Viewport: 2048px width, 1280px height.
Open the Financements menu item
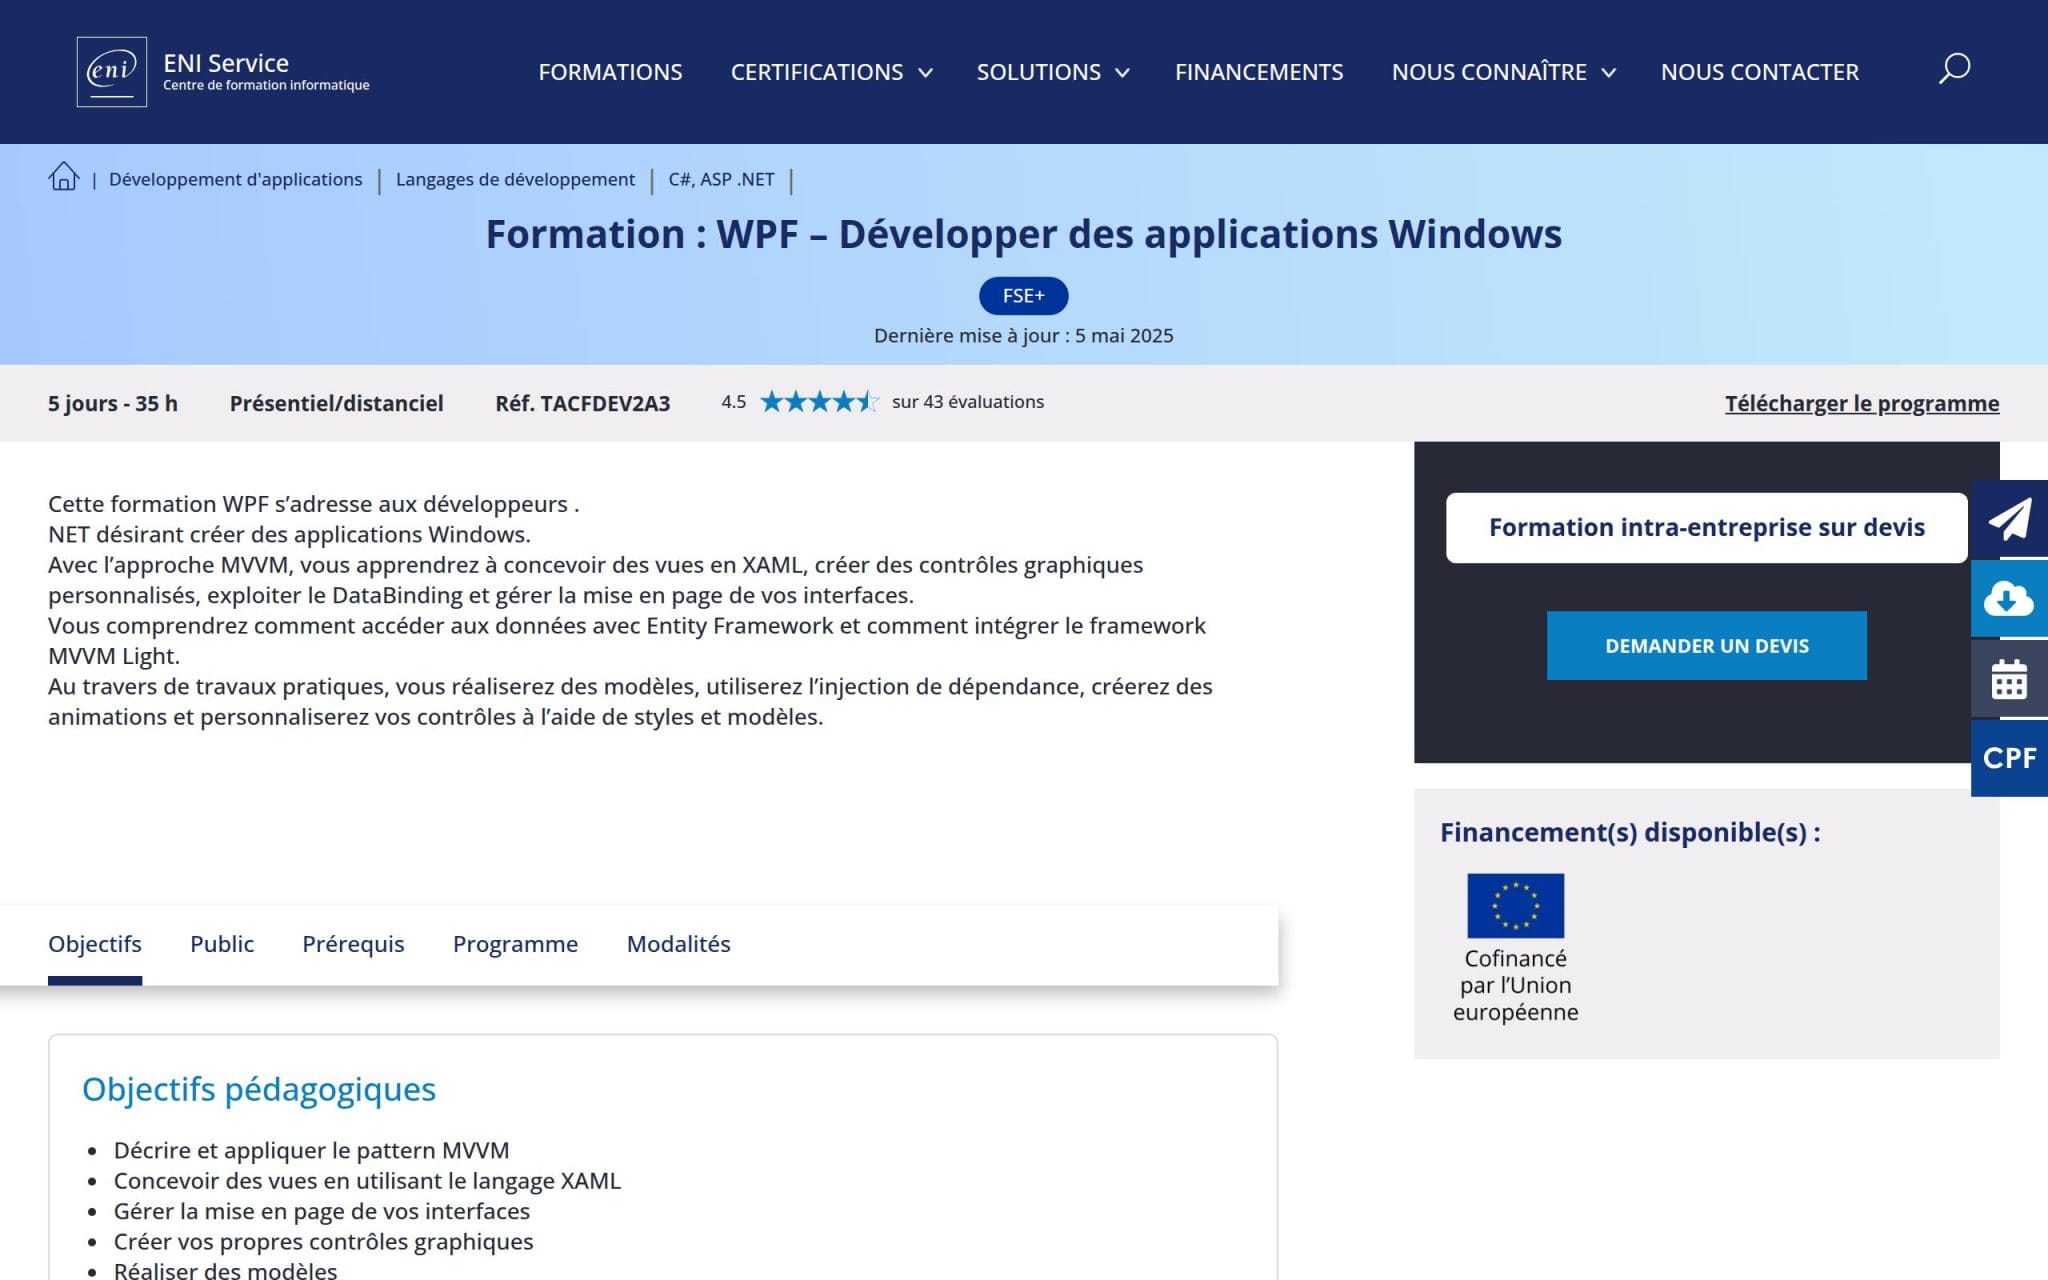(1259, 72)
